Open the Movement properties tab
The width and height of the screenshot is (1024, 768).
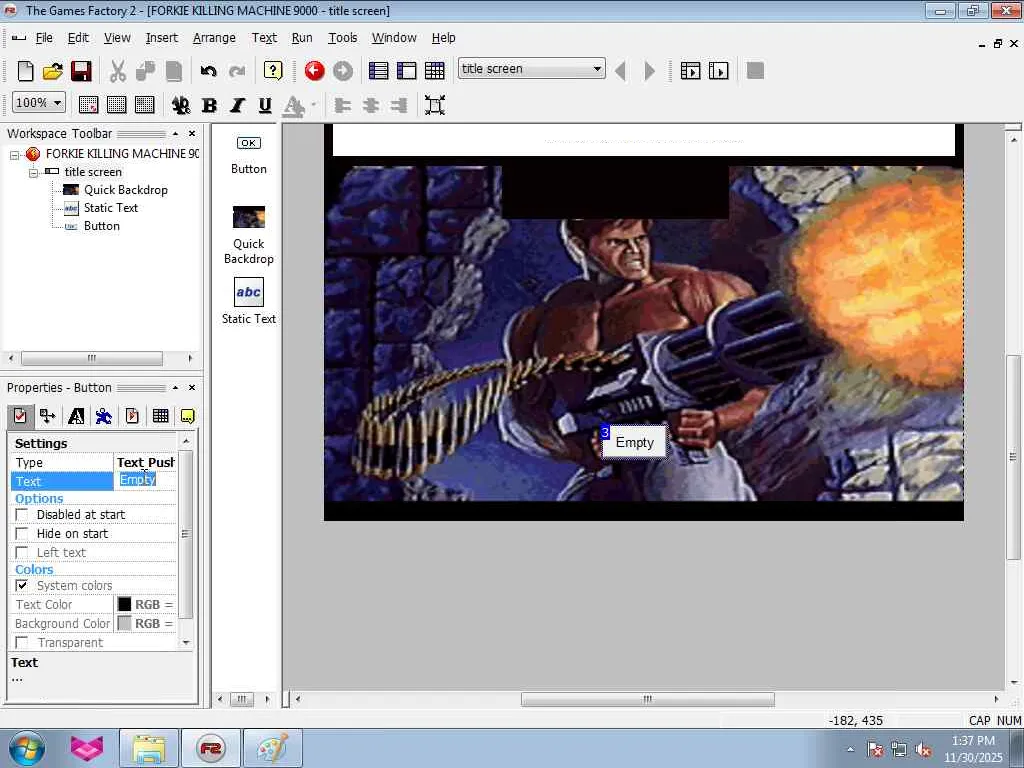coord(104,416)
